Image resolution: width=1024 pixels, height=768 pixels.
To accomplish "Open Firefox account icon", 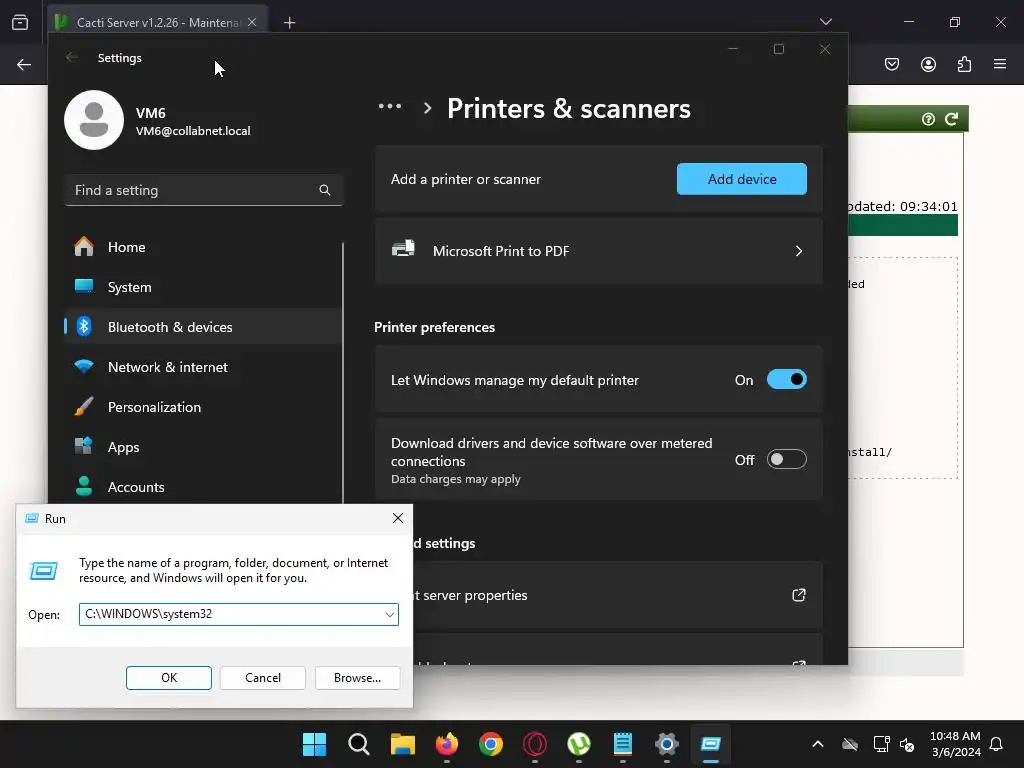I will pyautogui.click(x=928, y=64).
